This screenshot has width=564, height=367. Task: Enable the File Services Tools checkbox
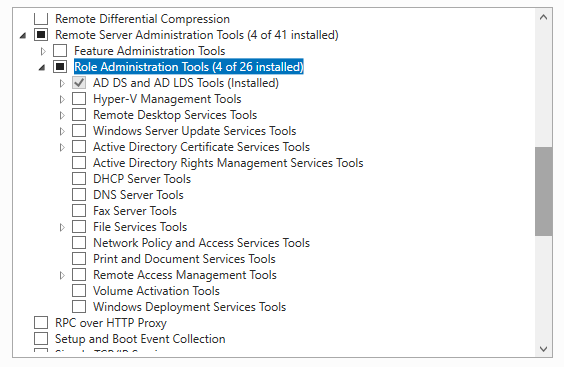[x=79, y=227]
